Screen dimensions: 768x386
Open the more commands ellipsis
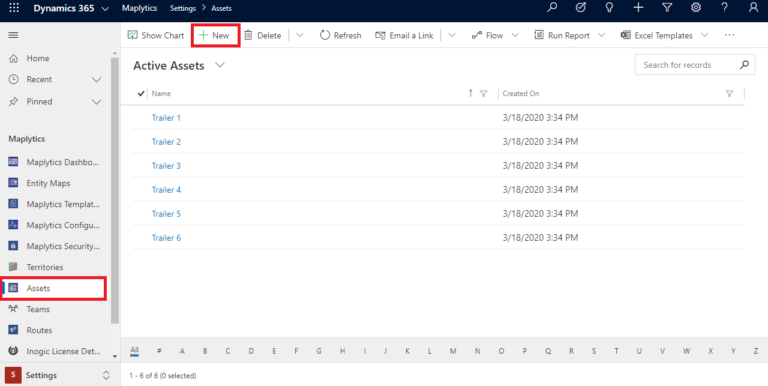click(729, 35)
